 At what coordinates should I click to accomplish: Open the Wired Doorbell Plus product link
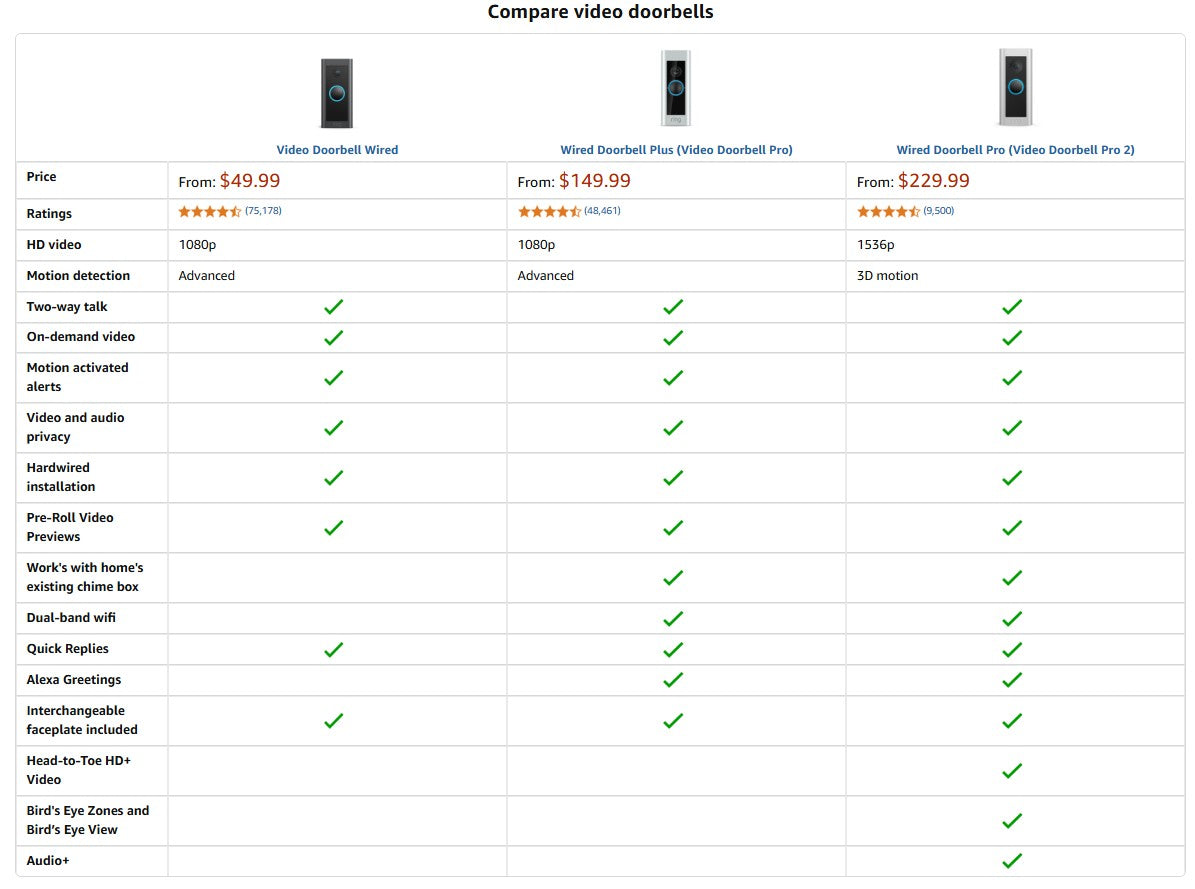[676, 149]
